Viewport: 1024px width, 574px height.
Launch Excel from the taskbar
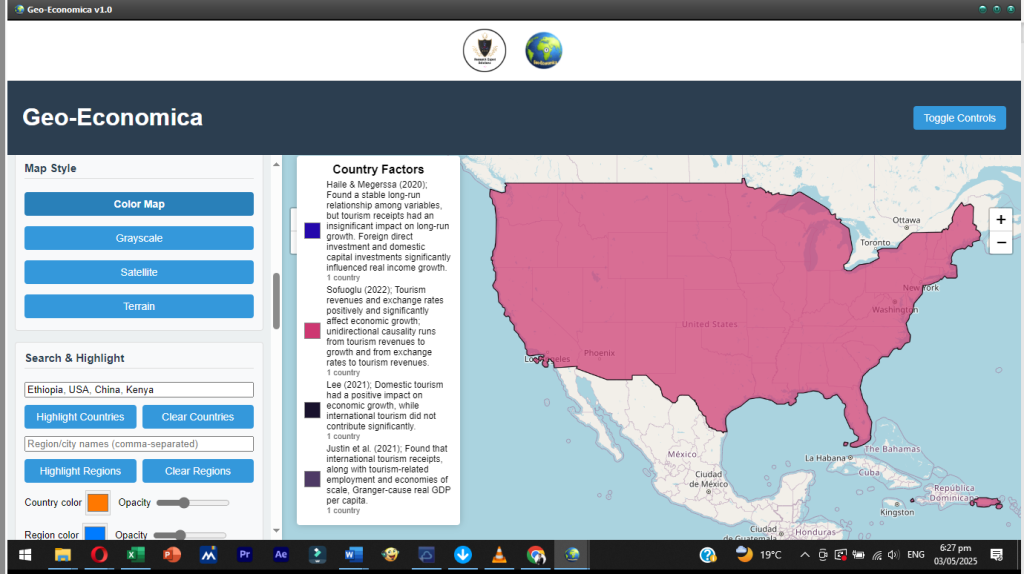click(x=136, y=554)
